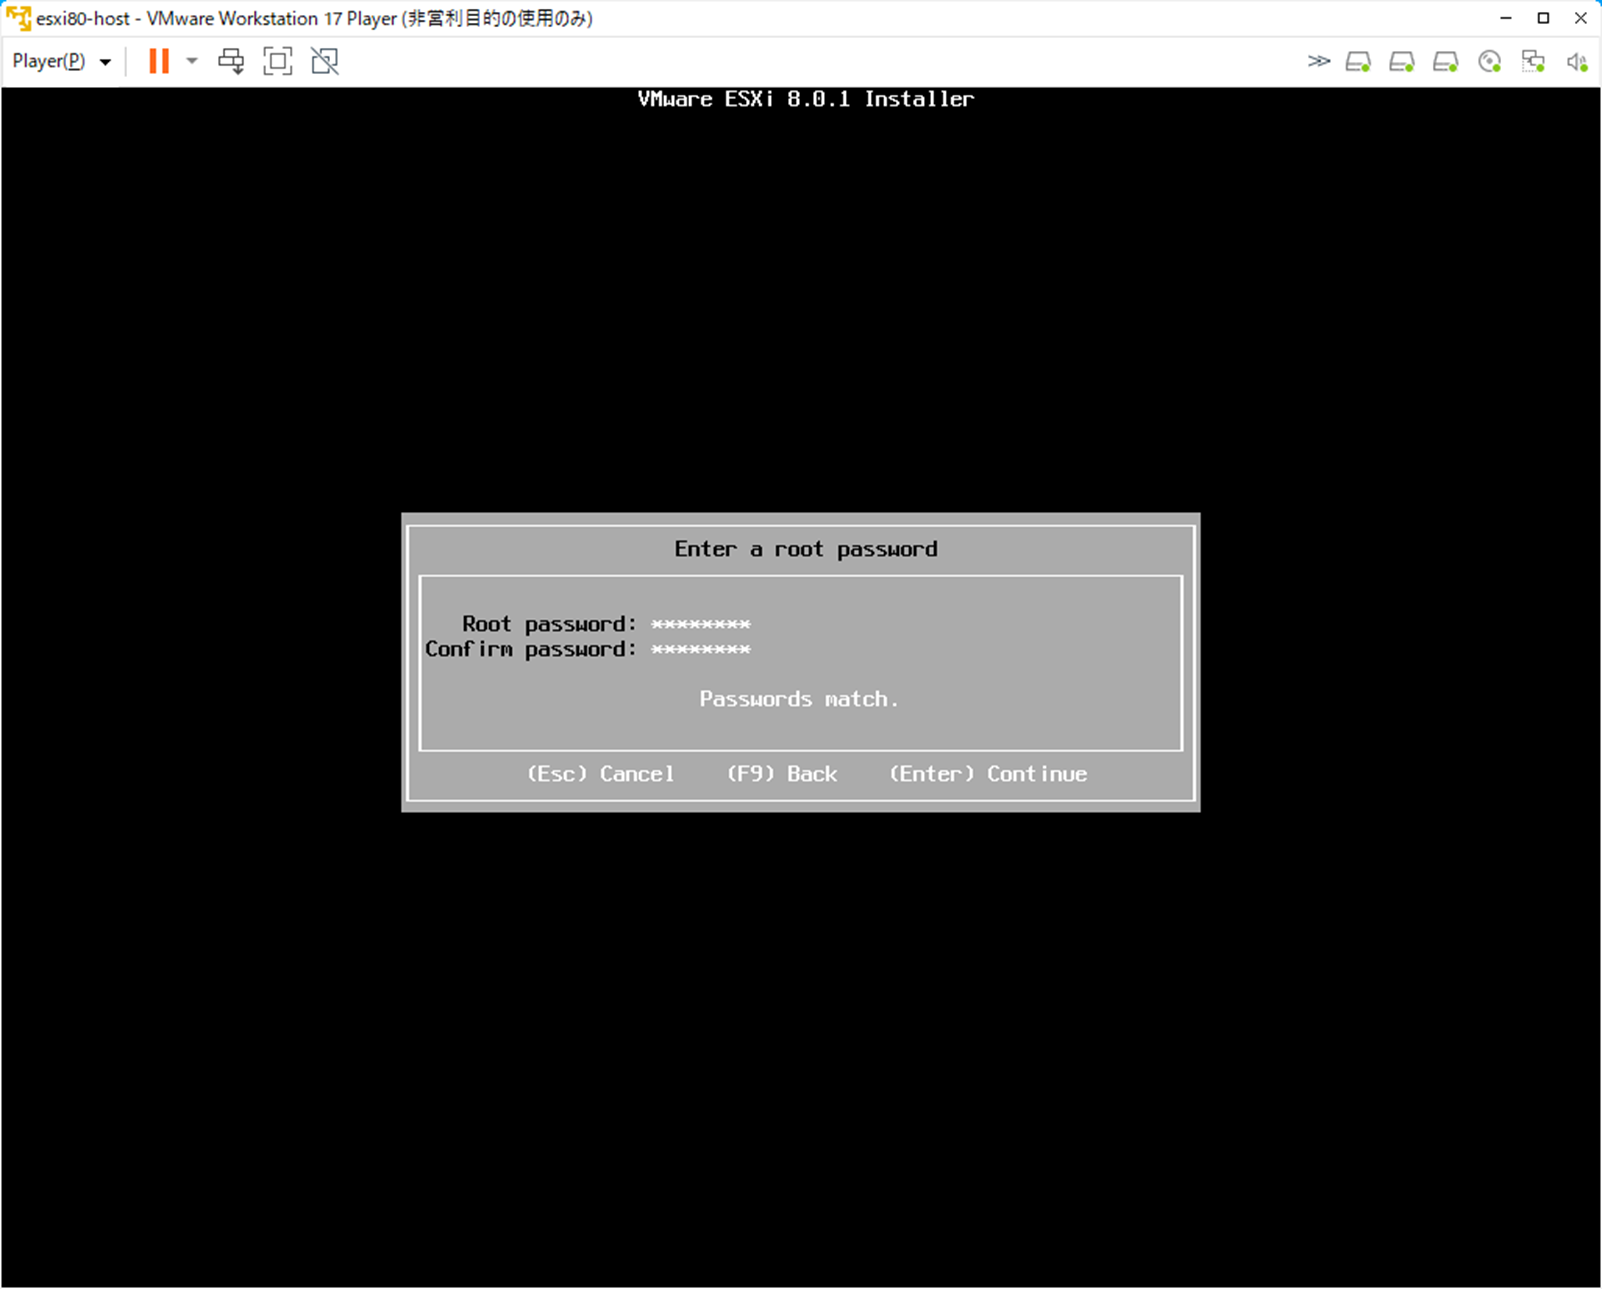Viewport: 1602px width, 1289px height.
Task: Click (Esc) Cancel in the installer dialog
Action: (600, 774)
